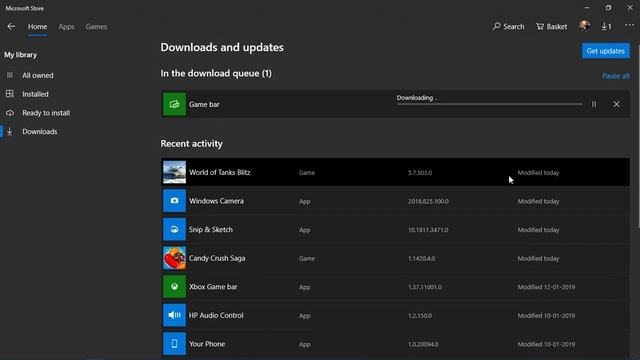
Task: Click the Xbox Game bar icon
Action: (174, 287)
